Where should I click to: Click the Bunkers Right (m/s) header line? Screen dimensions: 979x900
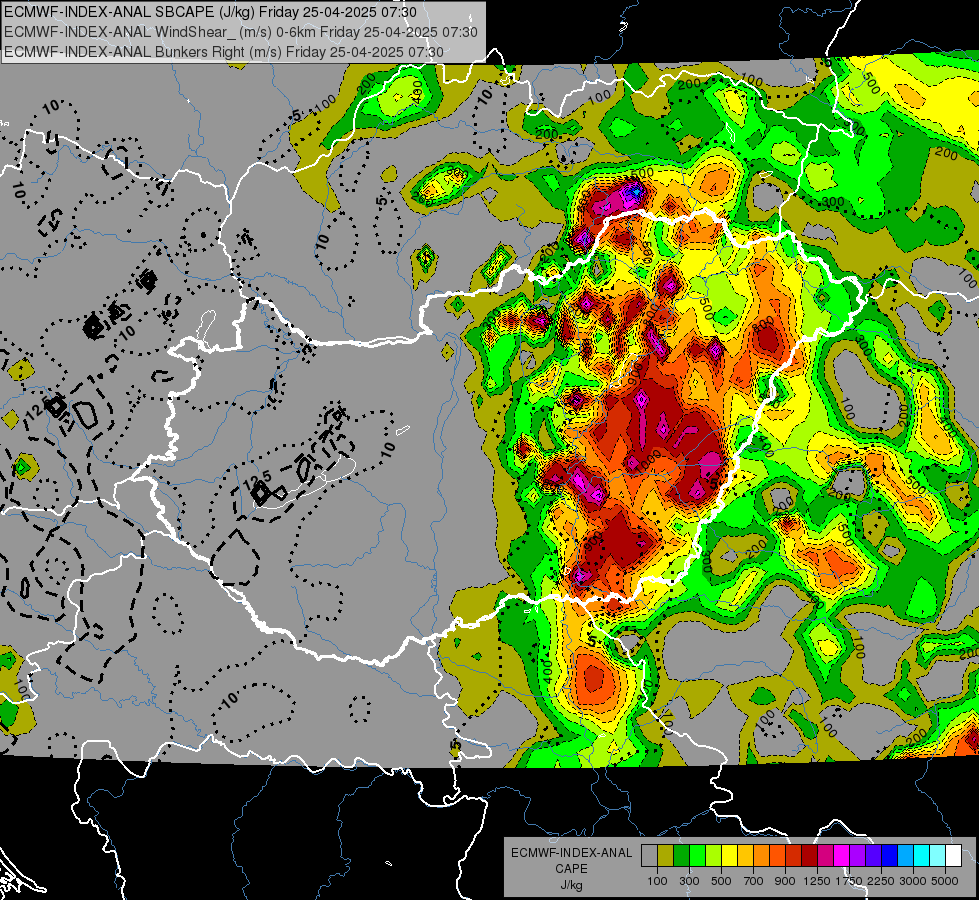point(224,52)
